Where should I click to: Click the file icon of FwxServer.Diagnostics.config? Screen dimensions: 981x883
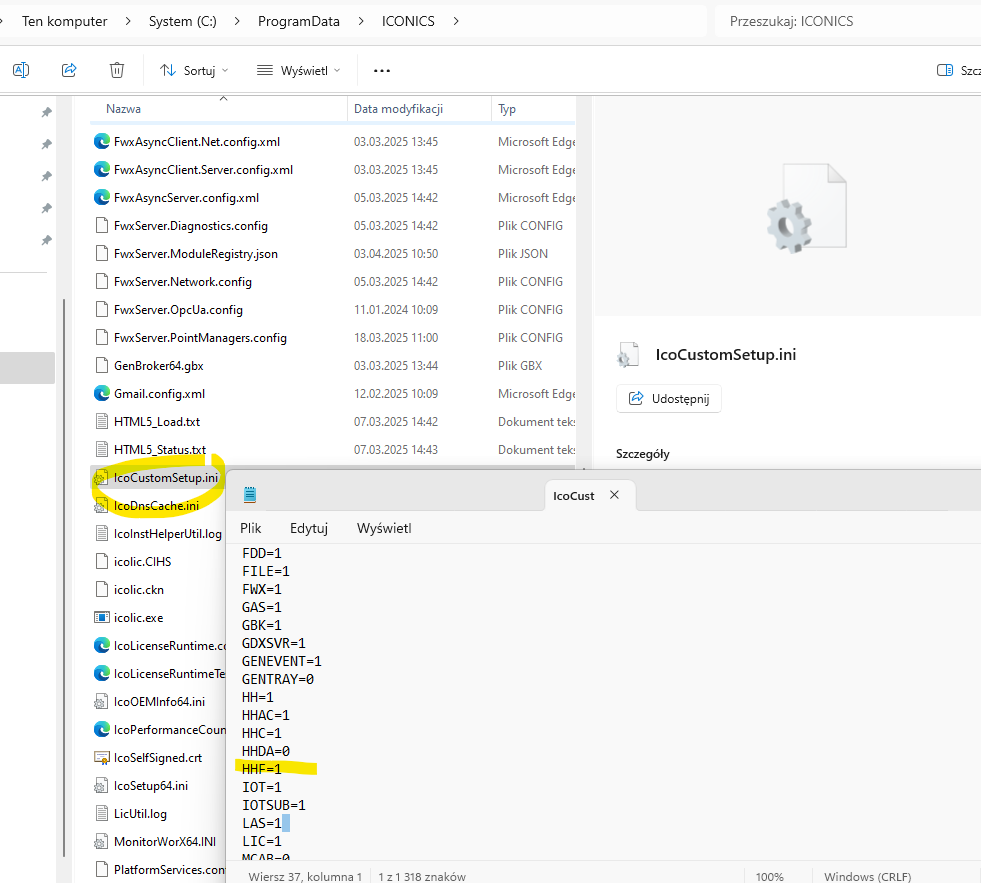(x=101, y=225)
